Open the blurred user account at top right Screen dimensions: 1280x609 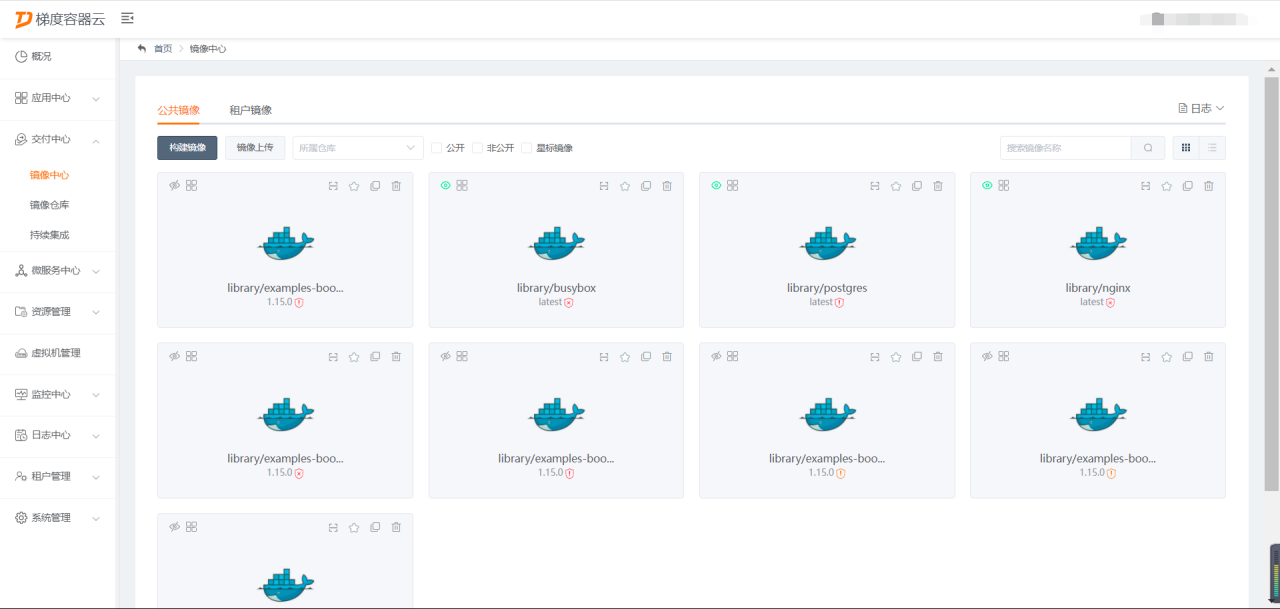coord(1194,18)
